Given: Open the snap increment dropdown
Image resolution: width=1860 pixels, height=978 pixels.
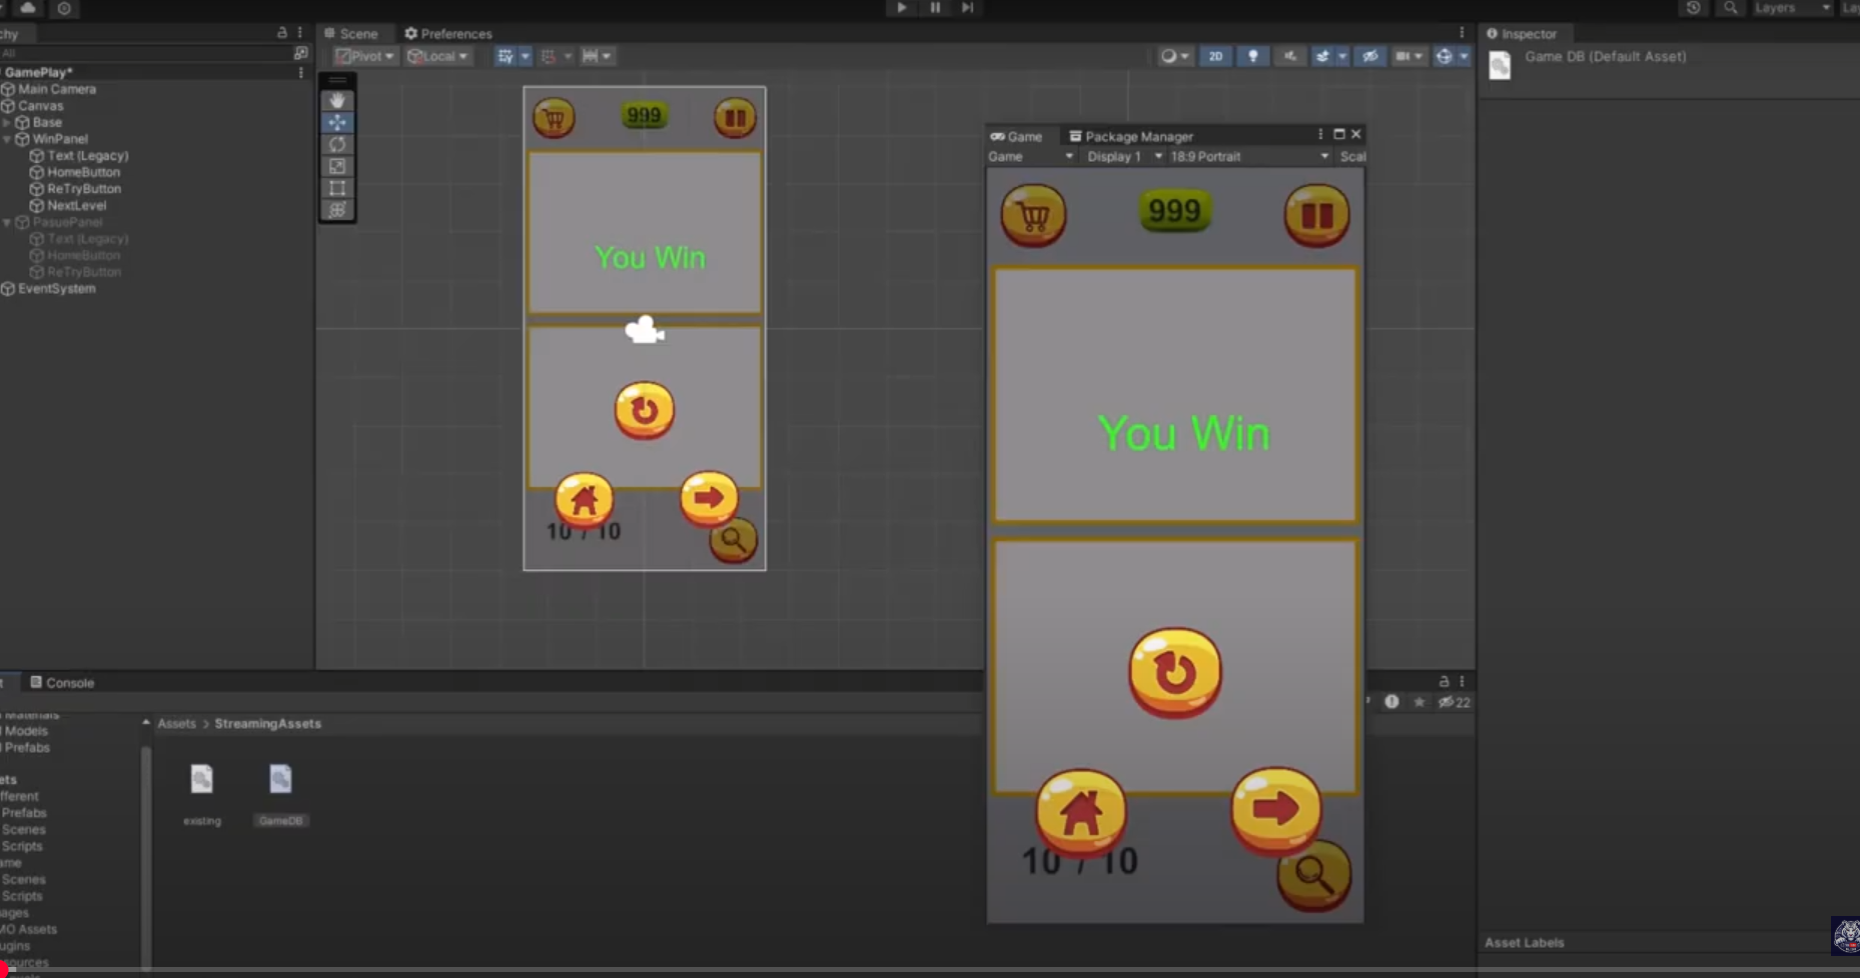Looking at the screenshot, I should point(598,56).
